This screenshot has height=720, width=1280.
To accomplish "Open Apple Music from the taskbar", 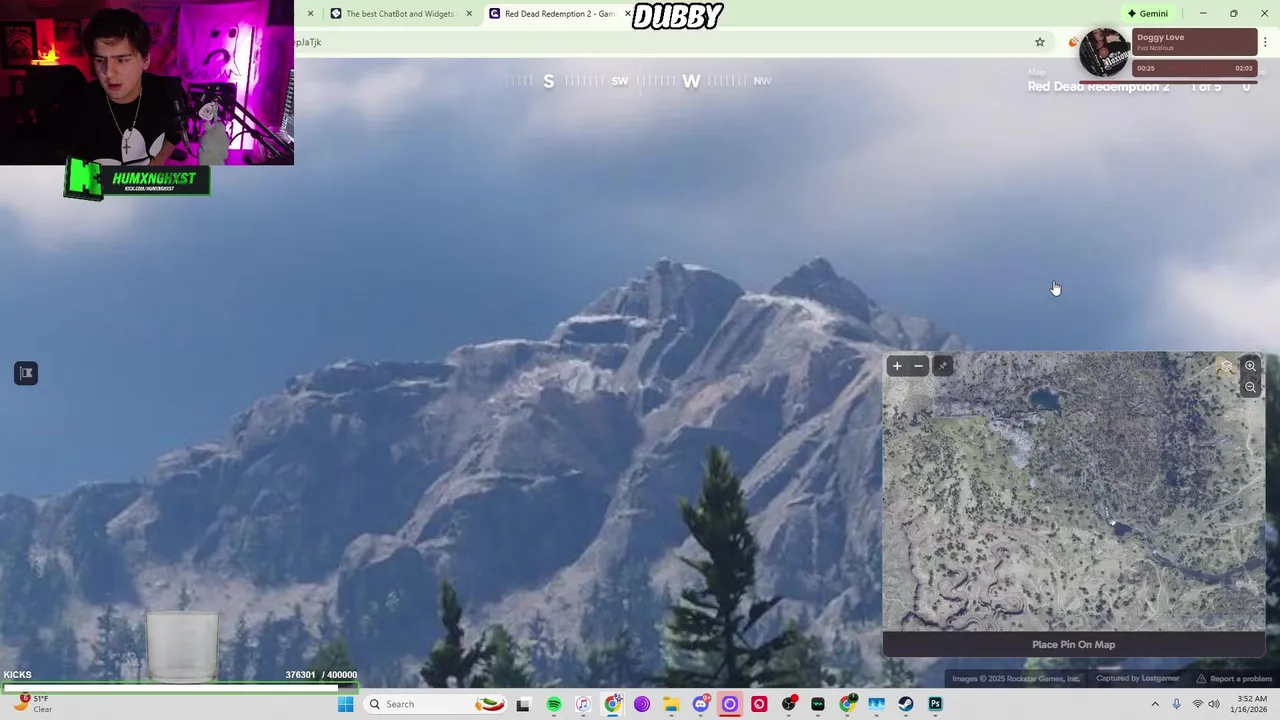I will (x=583, y=704).
